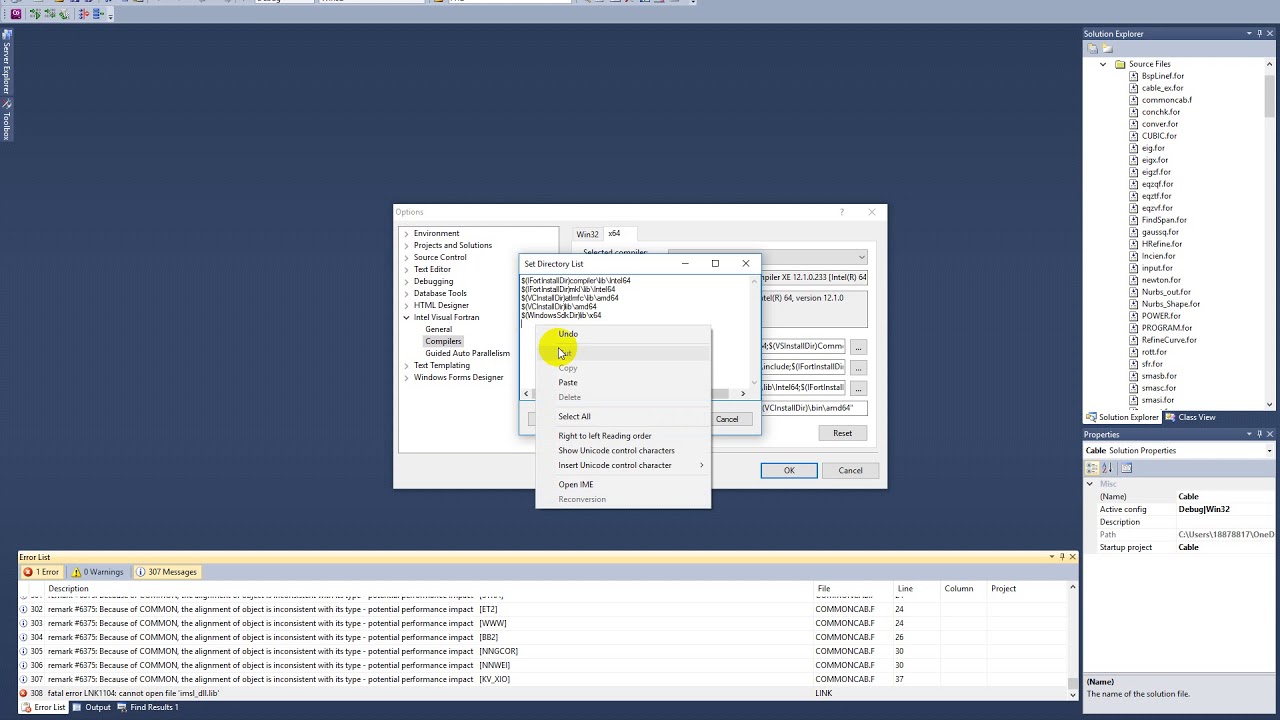Pin the Solution Explorer panel
The width and height of the screenshot is (1280, 720).
[x=1259, y=34]
